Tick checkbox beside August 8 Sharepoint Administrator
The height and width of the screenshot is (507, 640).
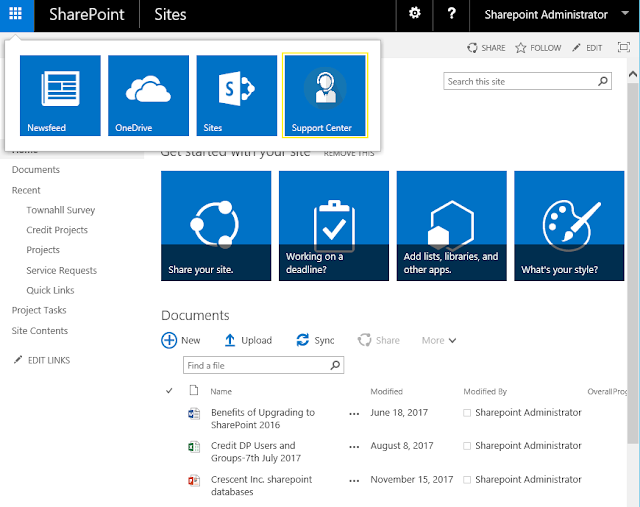click(467, 446)
